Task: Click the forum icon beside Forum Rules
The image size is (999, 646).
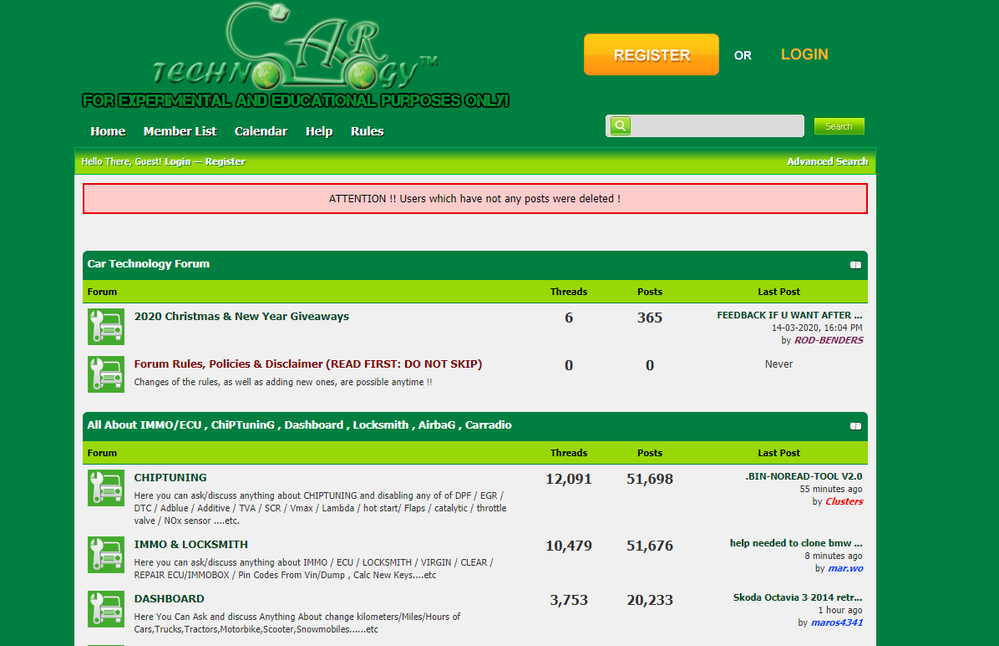Action: [x=105, y=373]
